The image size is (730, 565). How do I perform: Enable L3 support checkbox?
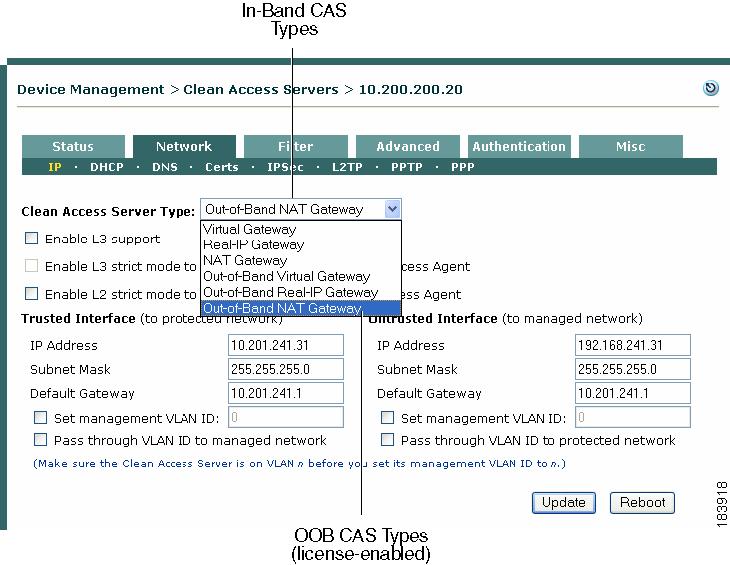click(x=31, y=238)
